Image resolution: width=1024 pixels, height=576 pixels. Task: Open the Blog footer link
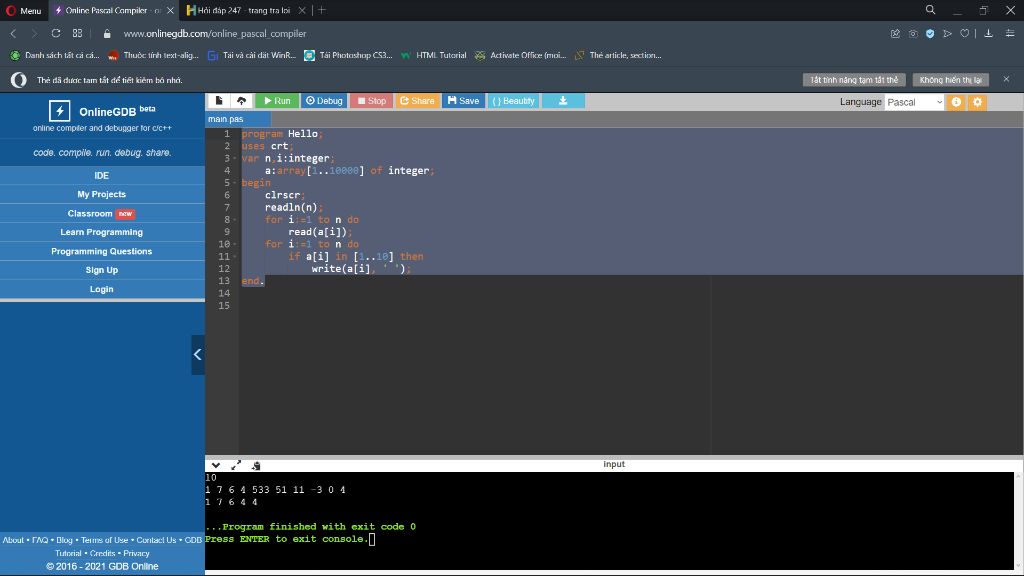pos(64,540)
